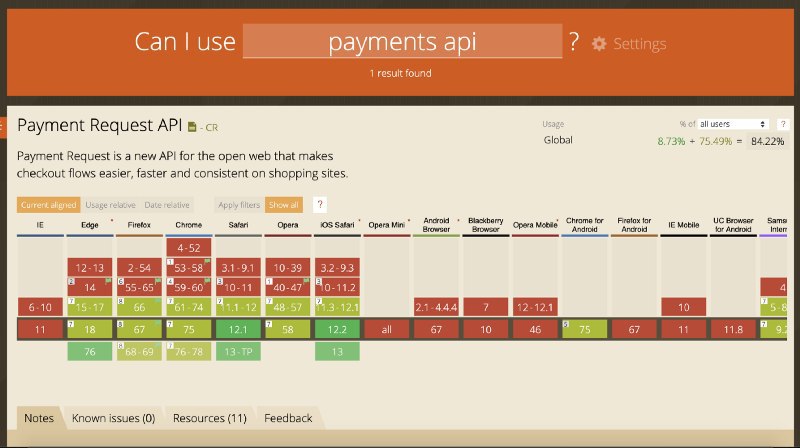
Task: Click the Opera Mini all cell
Action: pos(387,329)
